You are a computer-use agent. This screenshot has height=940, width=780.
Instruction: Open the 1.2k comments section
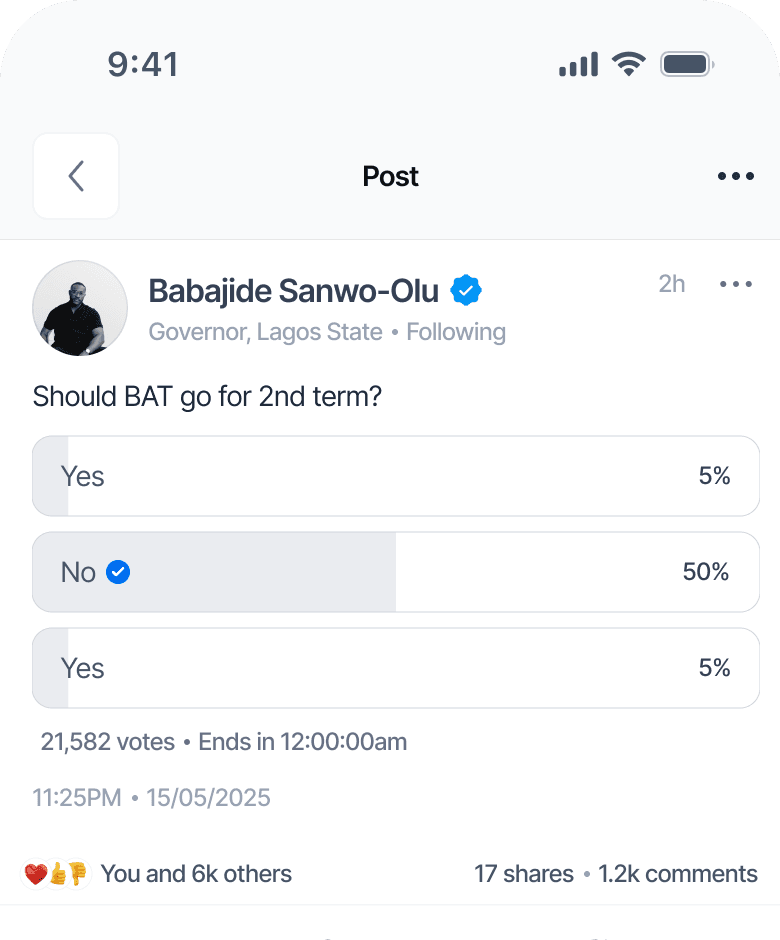coord(678,874)
